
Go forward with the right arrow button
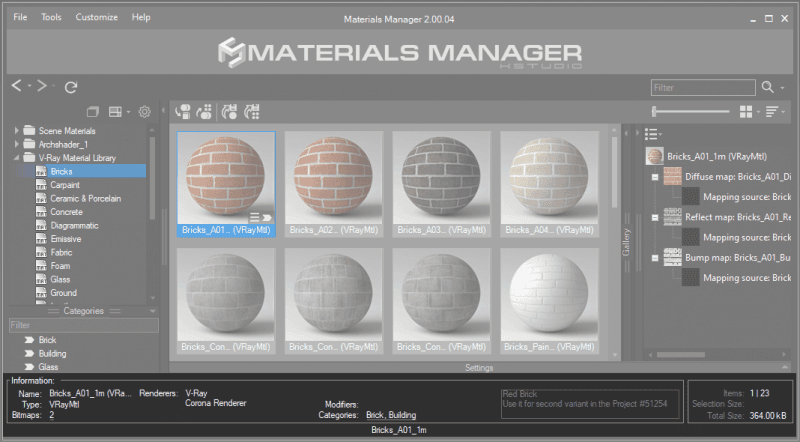coord(42,86)
